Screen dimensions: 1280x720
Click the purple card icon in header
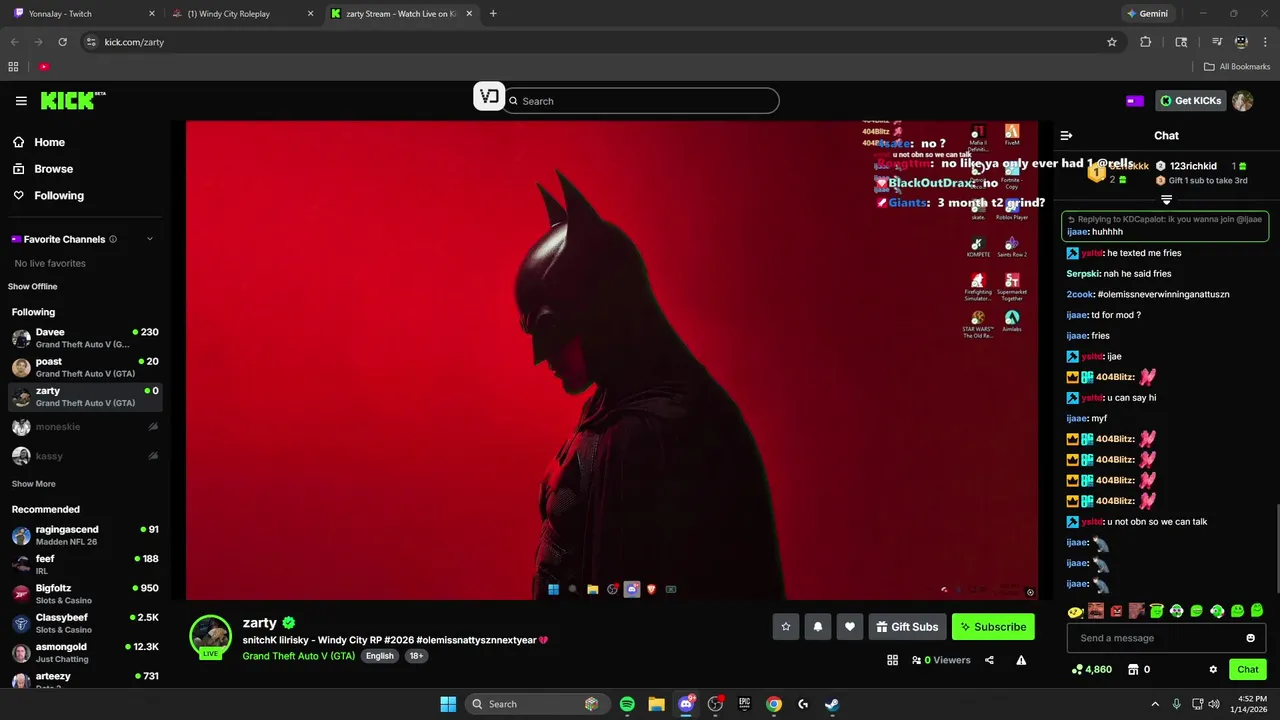(x=1135, y=100)
